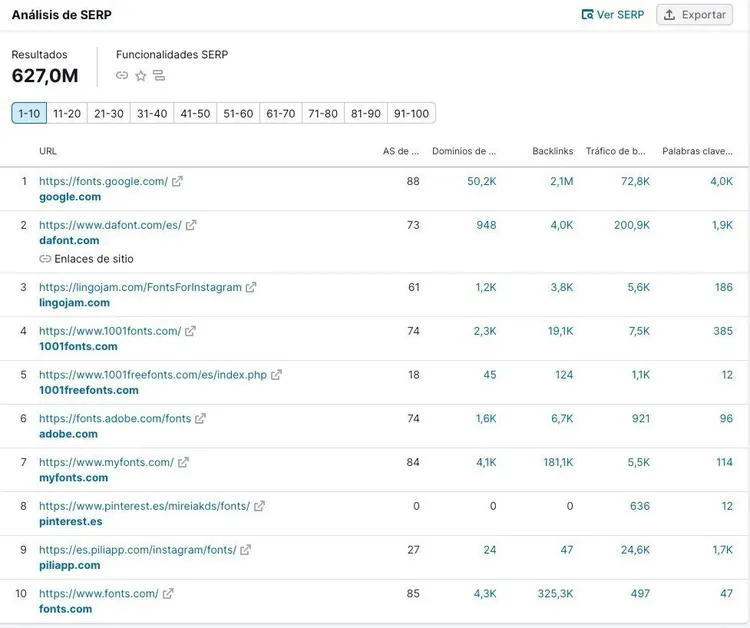Open the dafont.com domain link
This screenshot has height=628, width=750.
coord(69,241)
